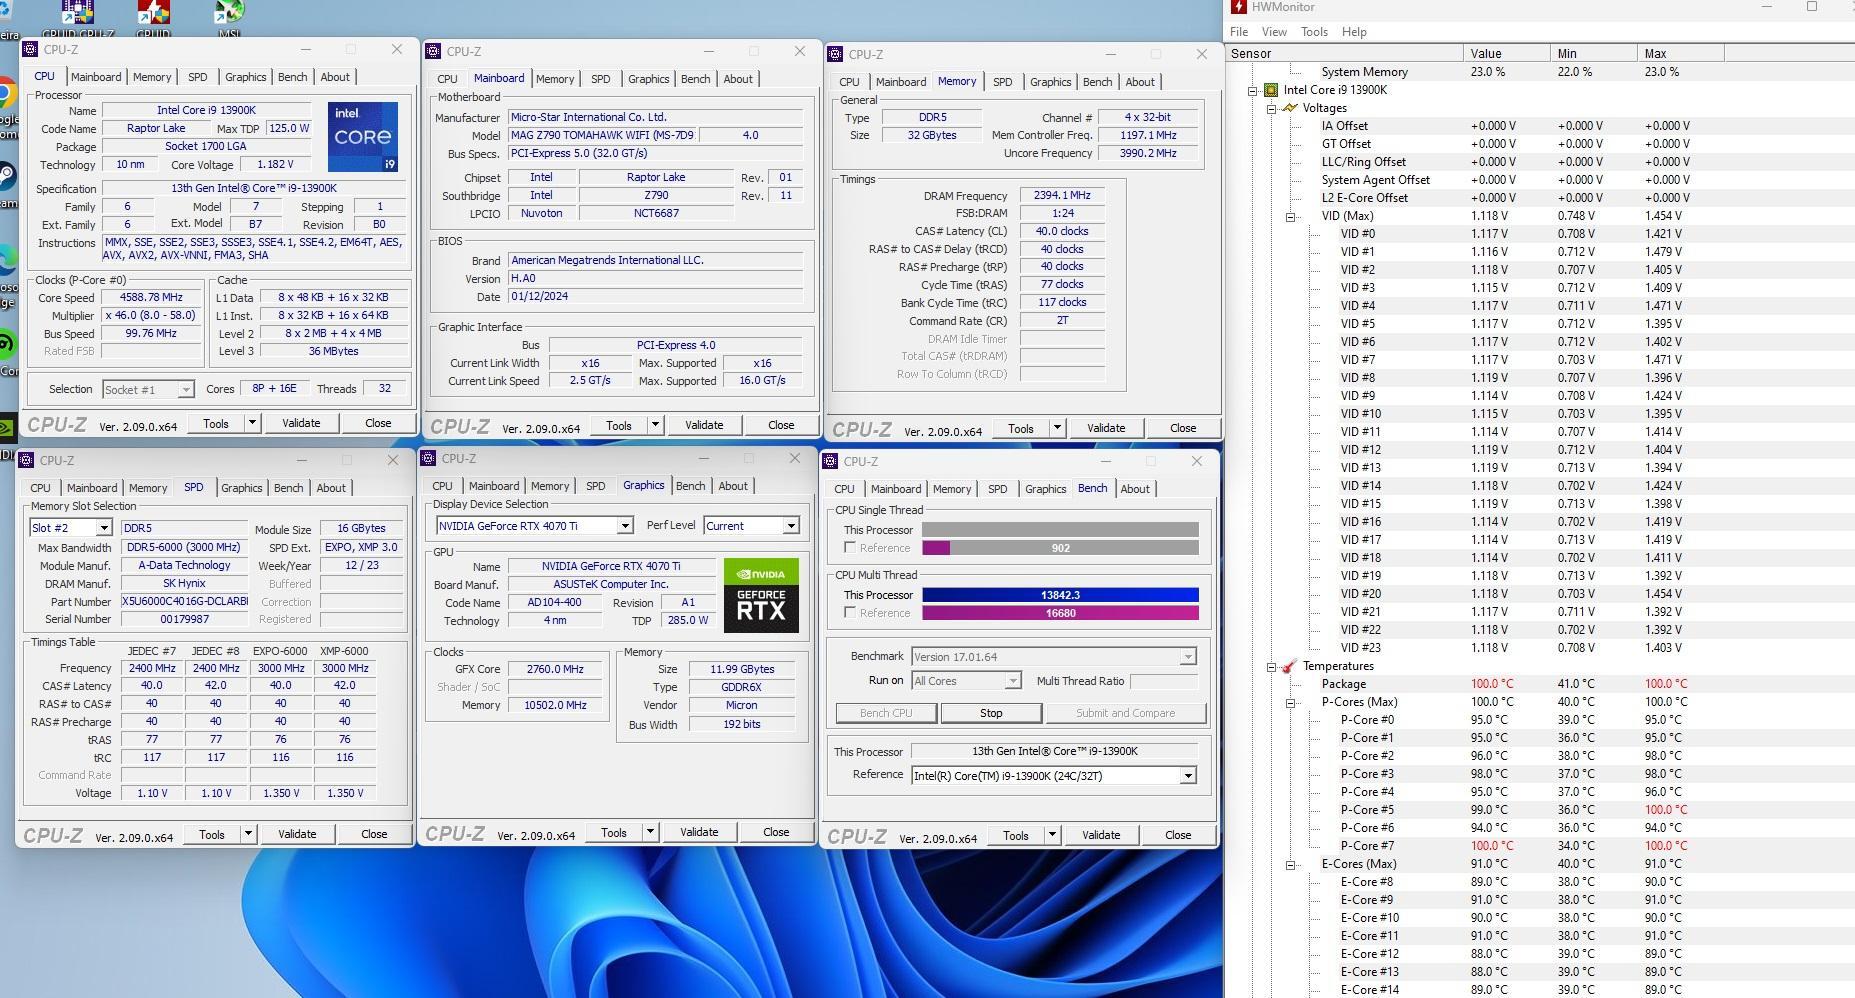Open the Help menu in HWMonitor

point(1354,32)
